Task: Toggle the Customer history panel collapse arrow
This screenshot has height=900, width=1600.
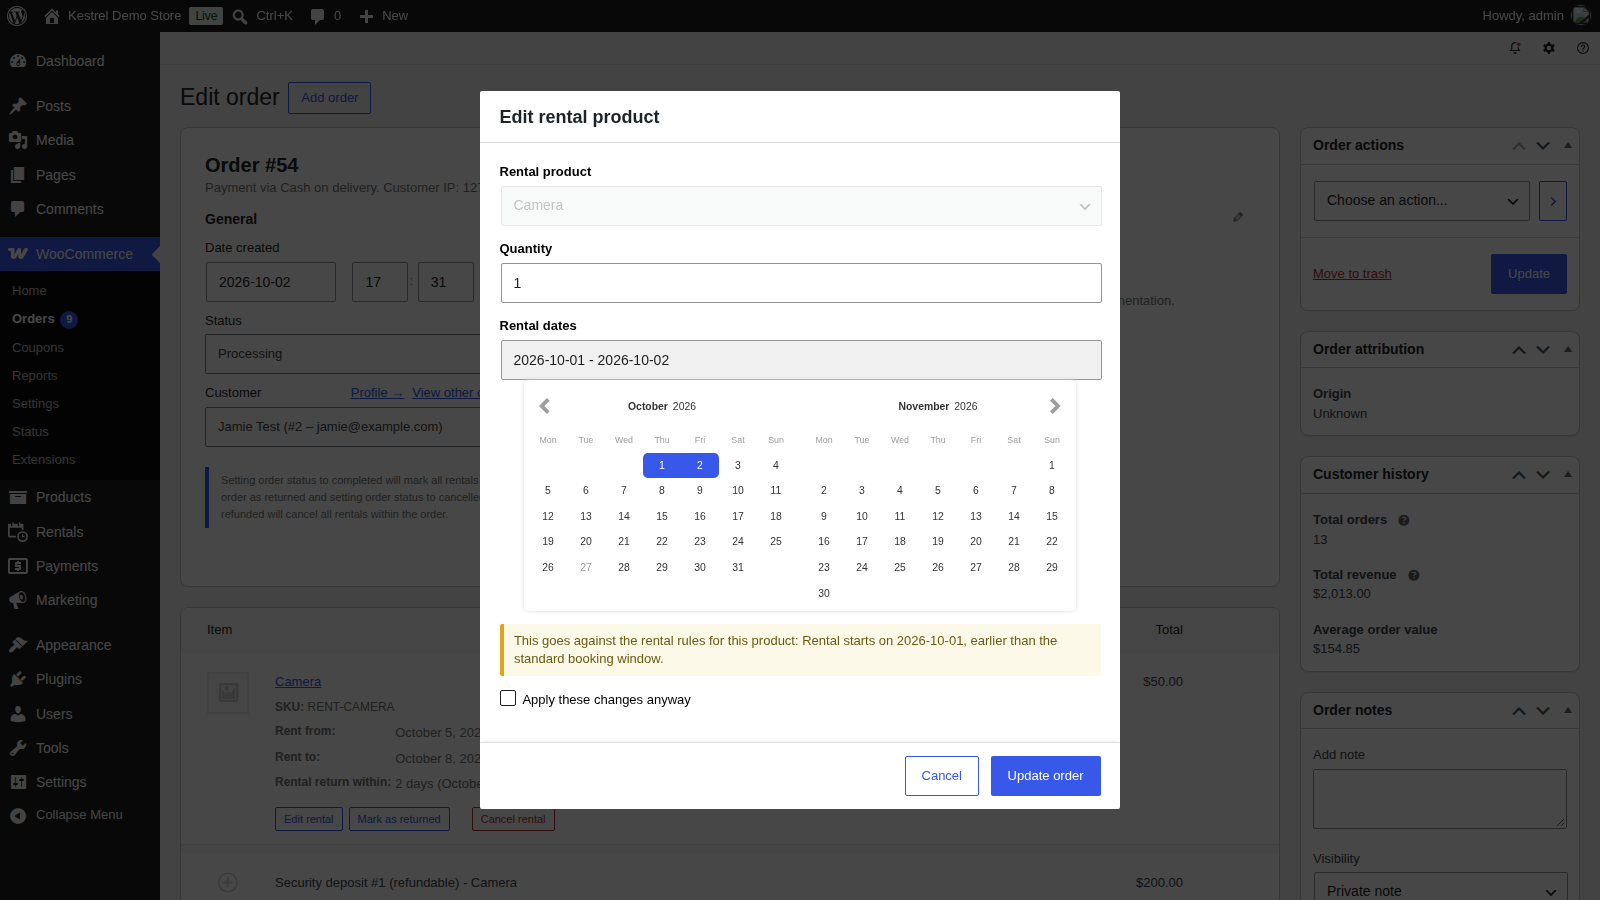Action: coord(1568,475)
